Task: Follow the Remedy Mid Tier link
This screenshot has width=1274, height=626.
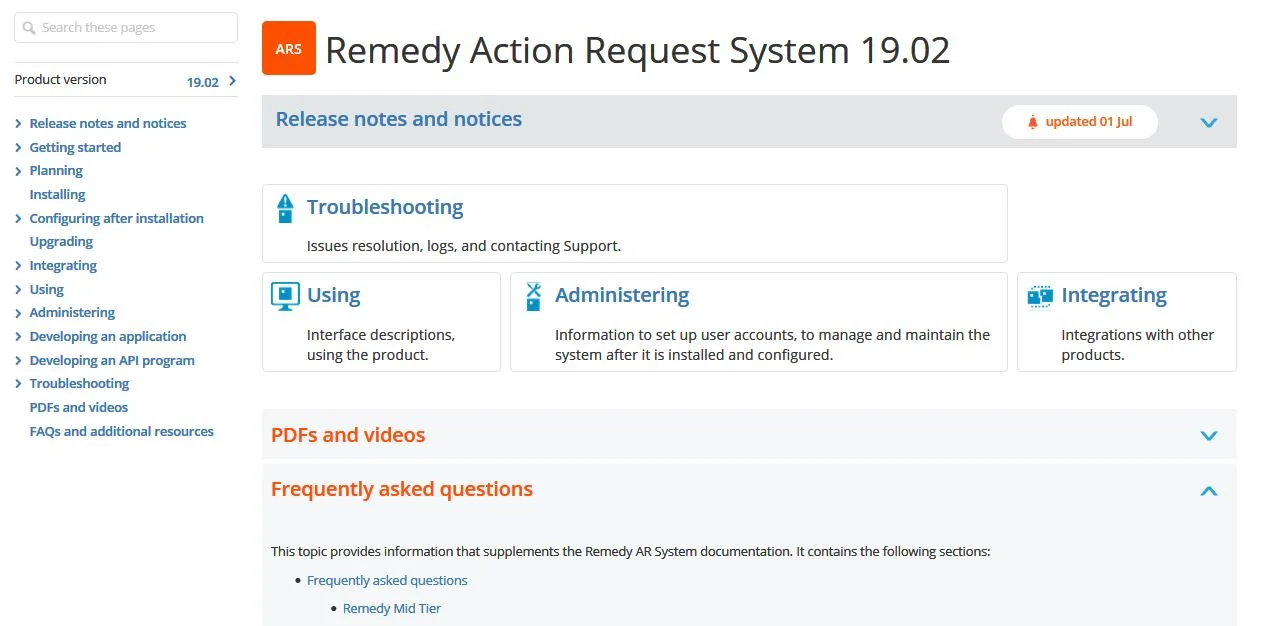Action: (x=391, y=608)
